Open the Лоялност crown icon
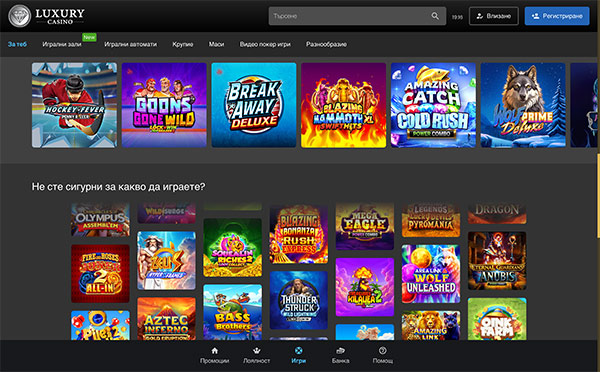 [256, 350]
